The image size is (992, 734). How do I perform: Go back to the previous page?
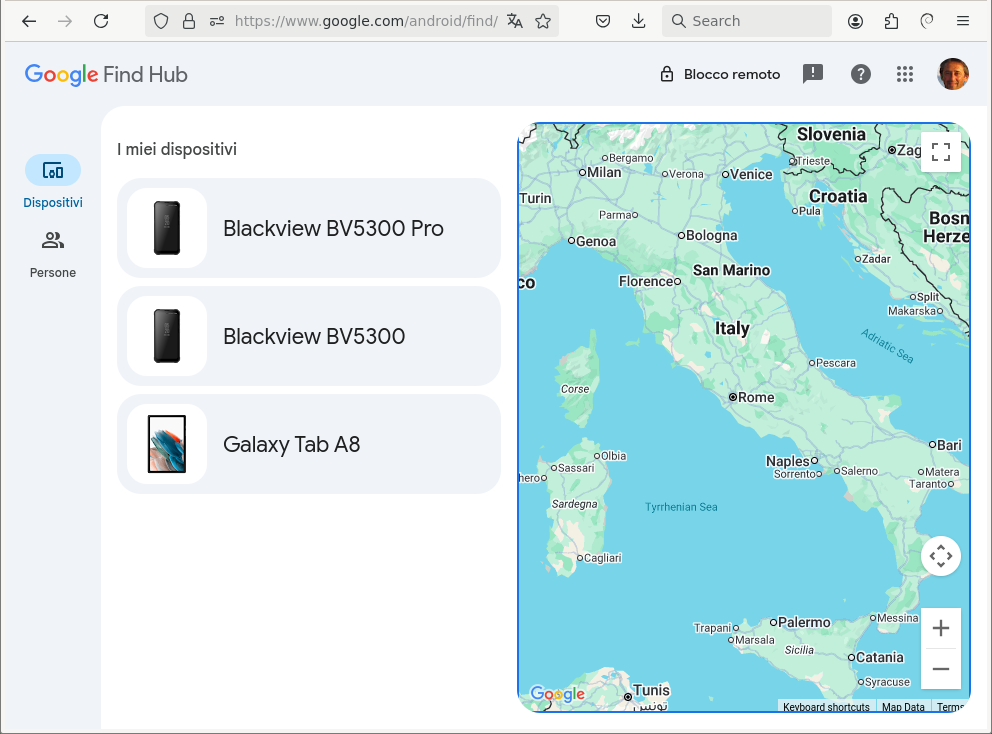click(x=29, y=21)
